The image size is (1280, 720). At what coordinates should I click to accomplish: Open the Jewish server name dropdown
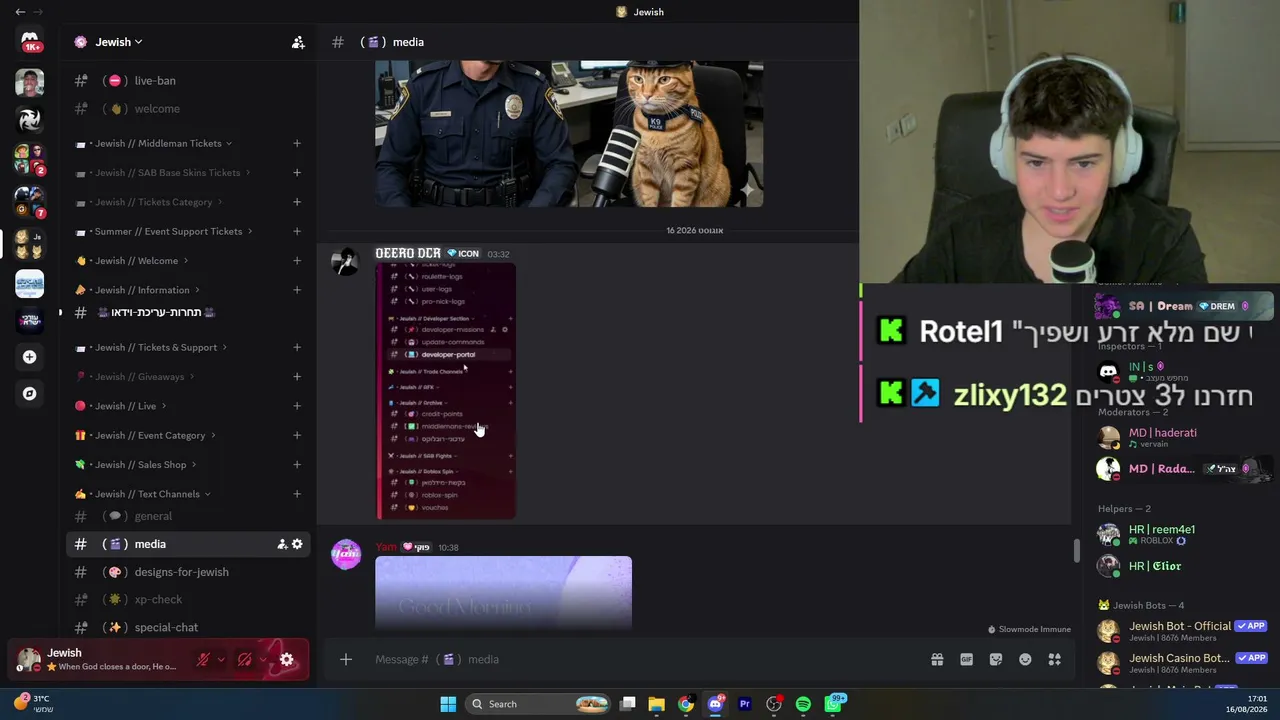tap(118, 42)
